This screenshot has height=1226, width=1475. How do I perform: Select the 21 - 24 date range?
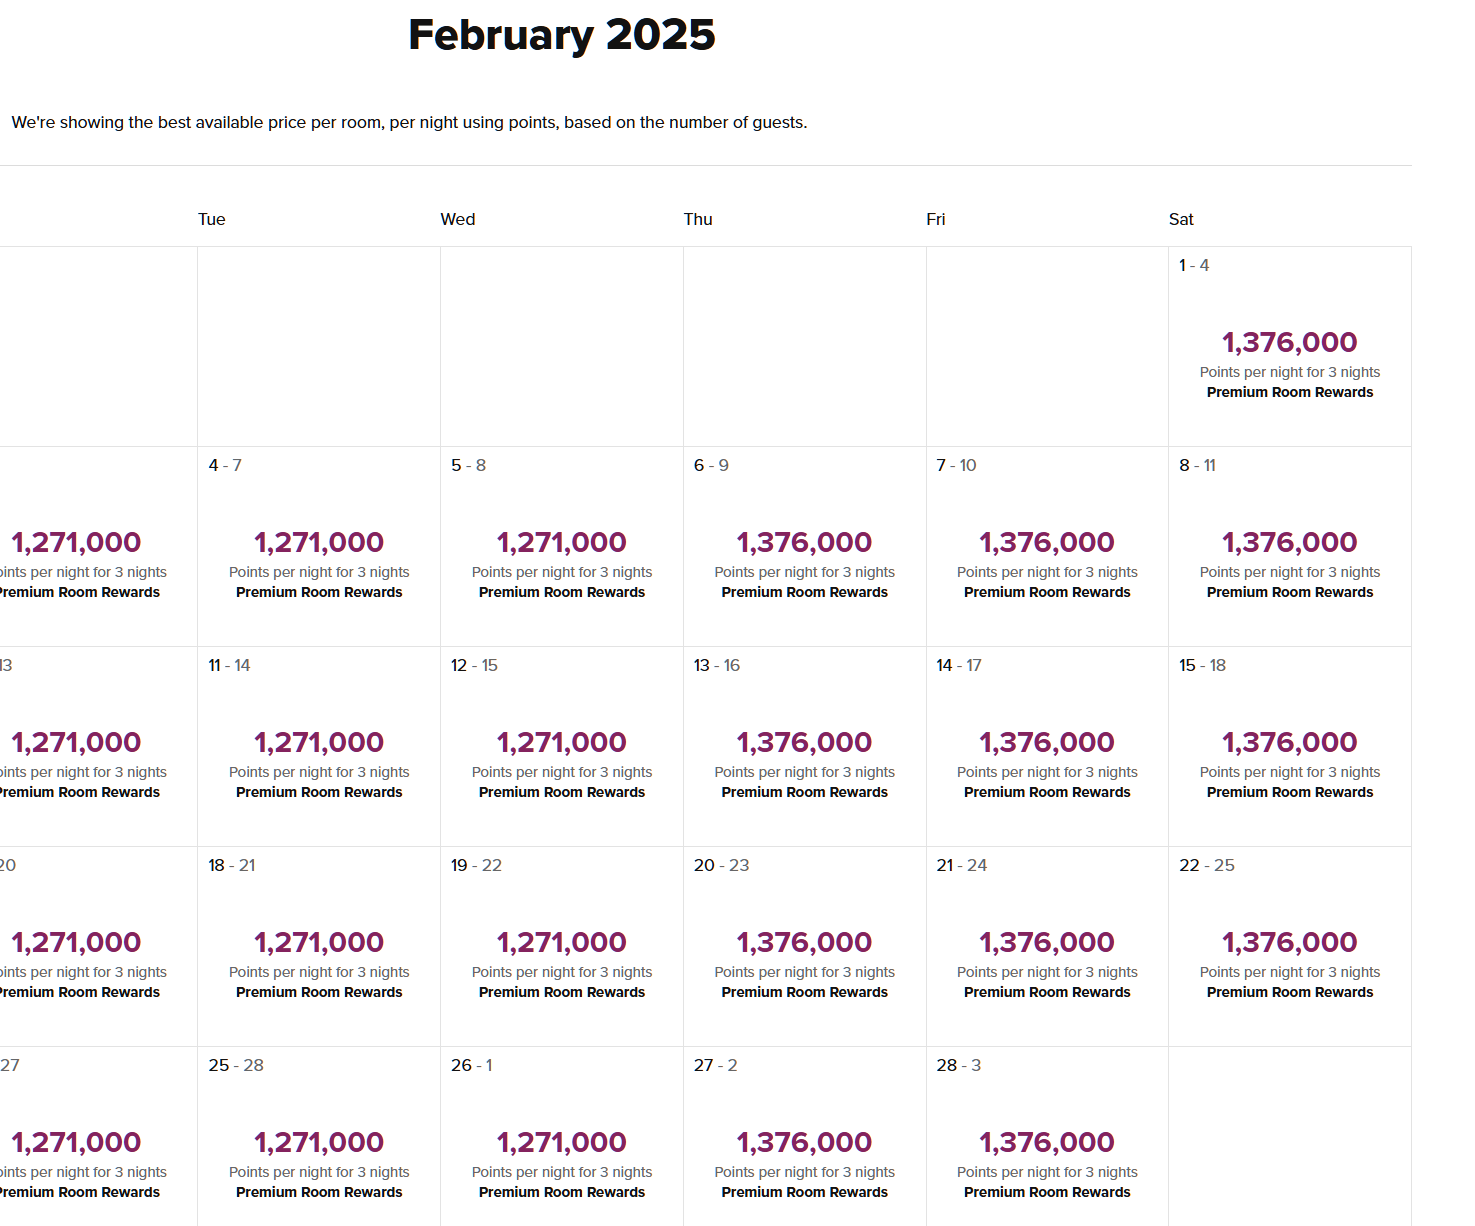coord(1047,947)
